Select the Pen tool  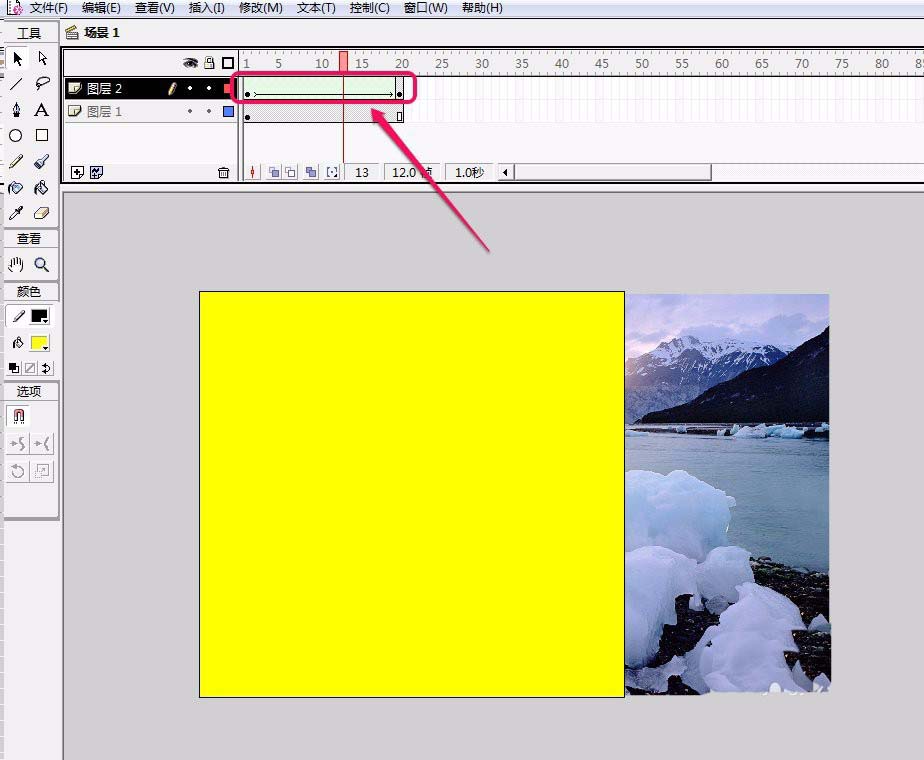tap(16, 110)
